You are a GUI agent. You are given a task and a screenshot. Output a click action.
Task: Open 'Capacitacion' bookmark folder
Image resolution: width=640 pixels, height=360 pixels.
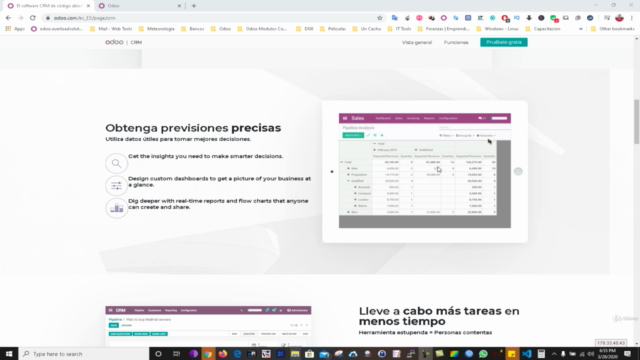point(543,29)
